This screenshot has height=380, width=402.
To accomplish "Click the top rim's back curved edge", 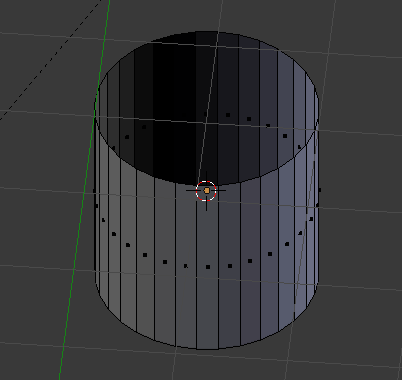I will point(207,32).
